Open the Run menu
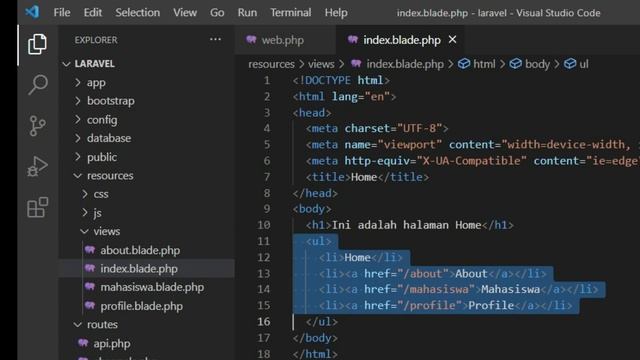The height and width of the screenshot is (360, 640). (x=247, y=13)
